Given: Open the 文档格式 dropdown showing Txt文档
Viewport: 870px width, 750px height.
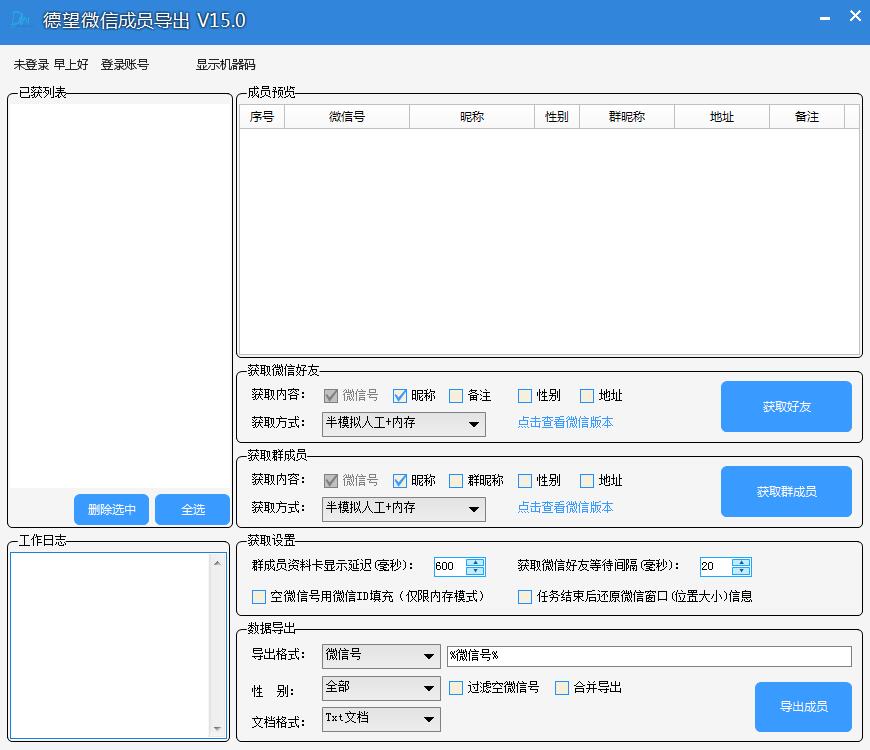Looking at the screenshot, I should click(x=381, y=719).
